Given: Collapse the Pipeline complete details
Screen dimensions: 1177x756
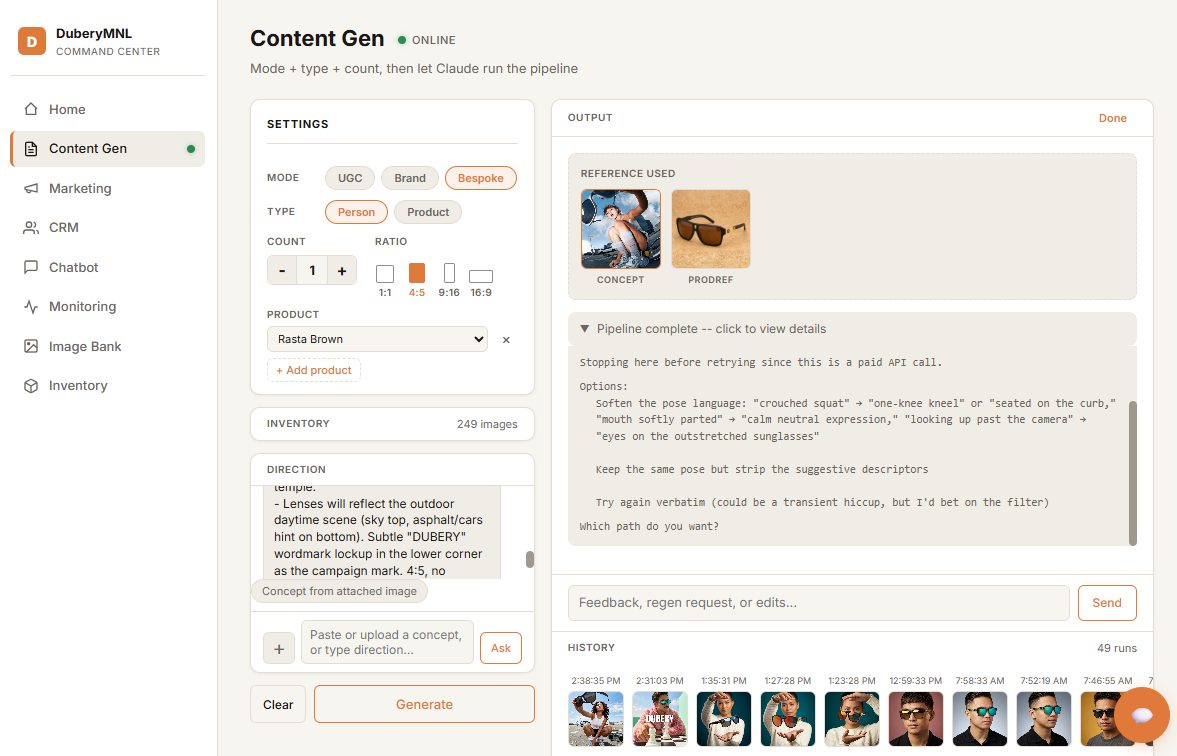Looking at the screenshot, I should (x=585, y=329).
